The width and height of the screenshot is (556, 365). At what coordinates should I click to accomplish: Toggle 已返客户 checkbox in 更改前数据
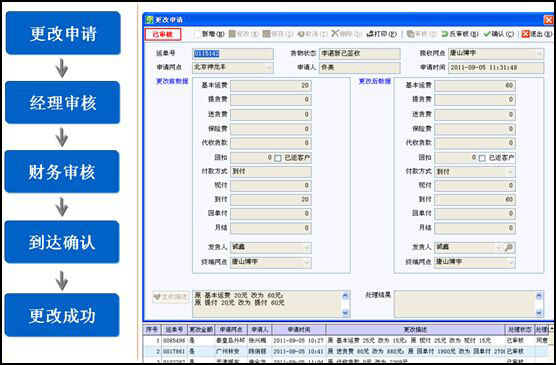tap(278, 158)
